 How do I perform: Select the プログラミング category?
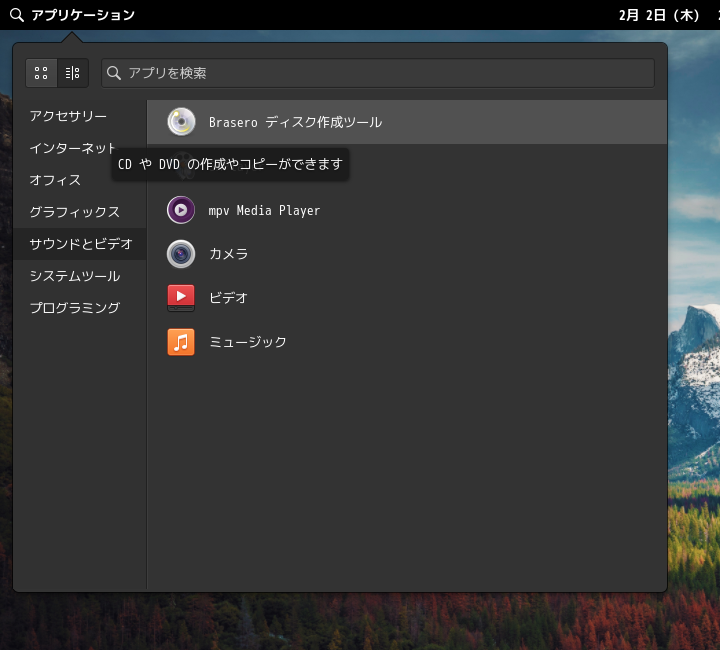[x=80, y=308]
